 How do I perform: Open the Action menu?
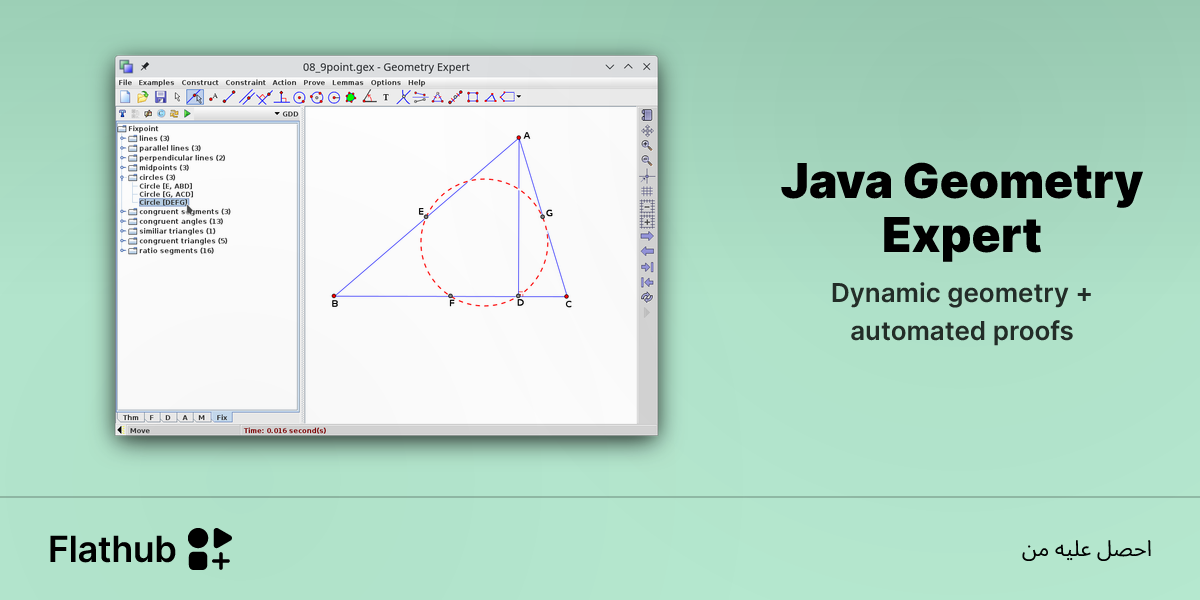click(x=284, y=82)
